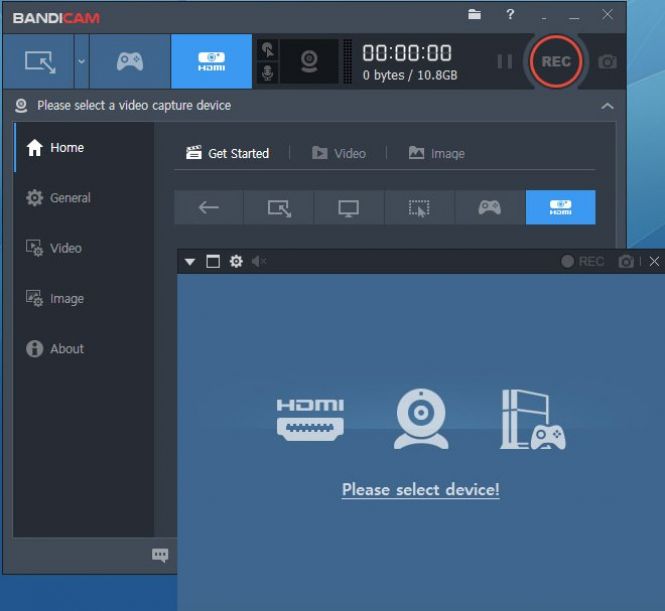
Task: Open help question mark icon
Action: pyautogui.click(x=510, y=15)
